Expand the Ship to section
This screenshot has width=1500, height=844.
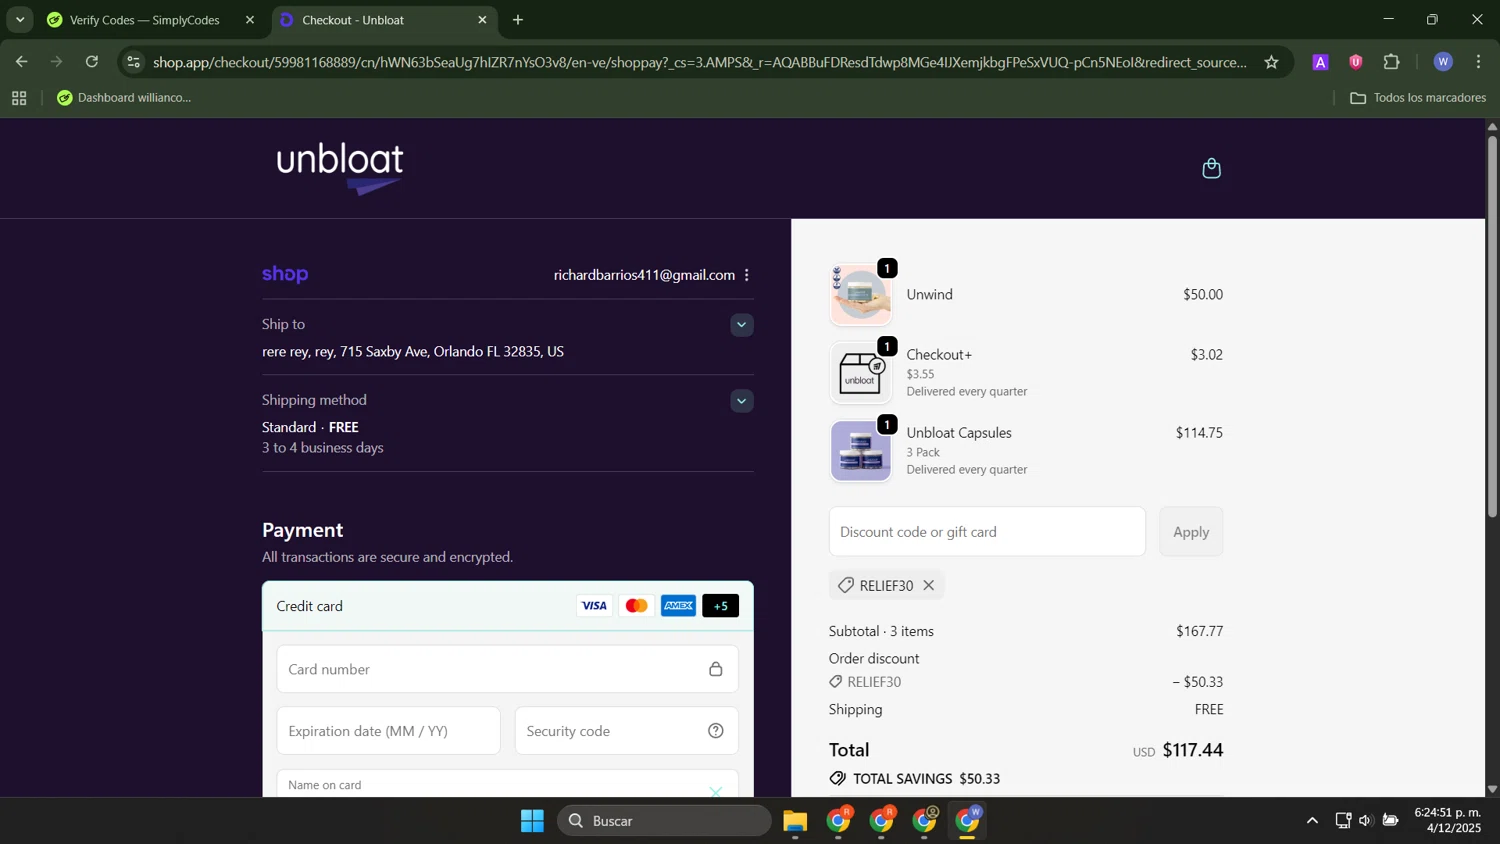742,325
